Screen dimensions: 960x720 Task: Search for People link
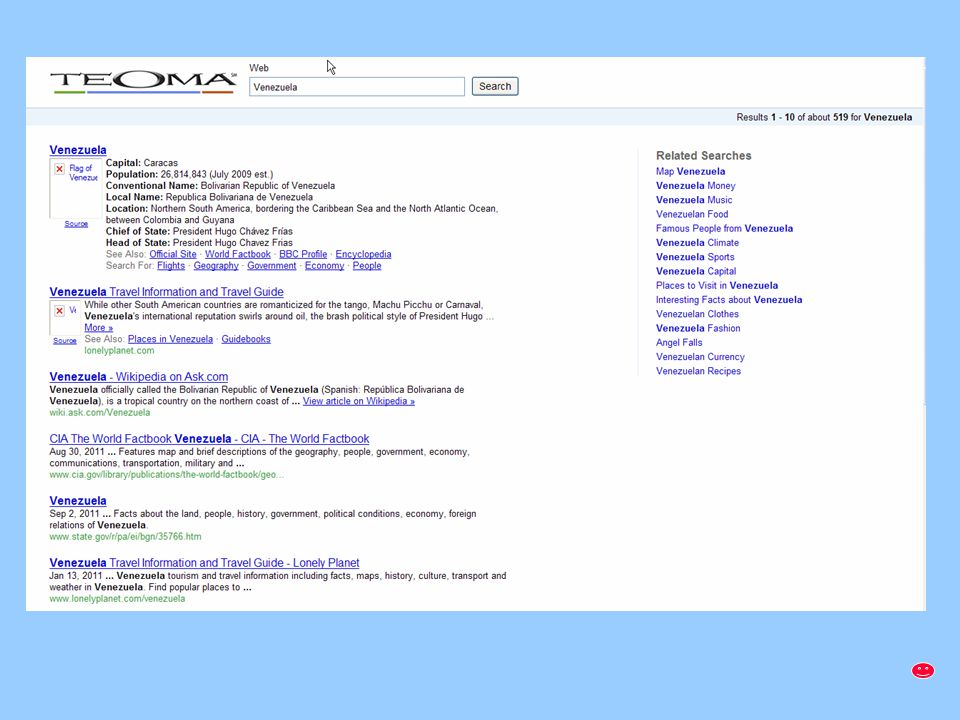coord(367,266)
